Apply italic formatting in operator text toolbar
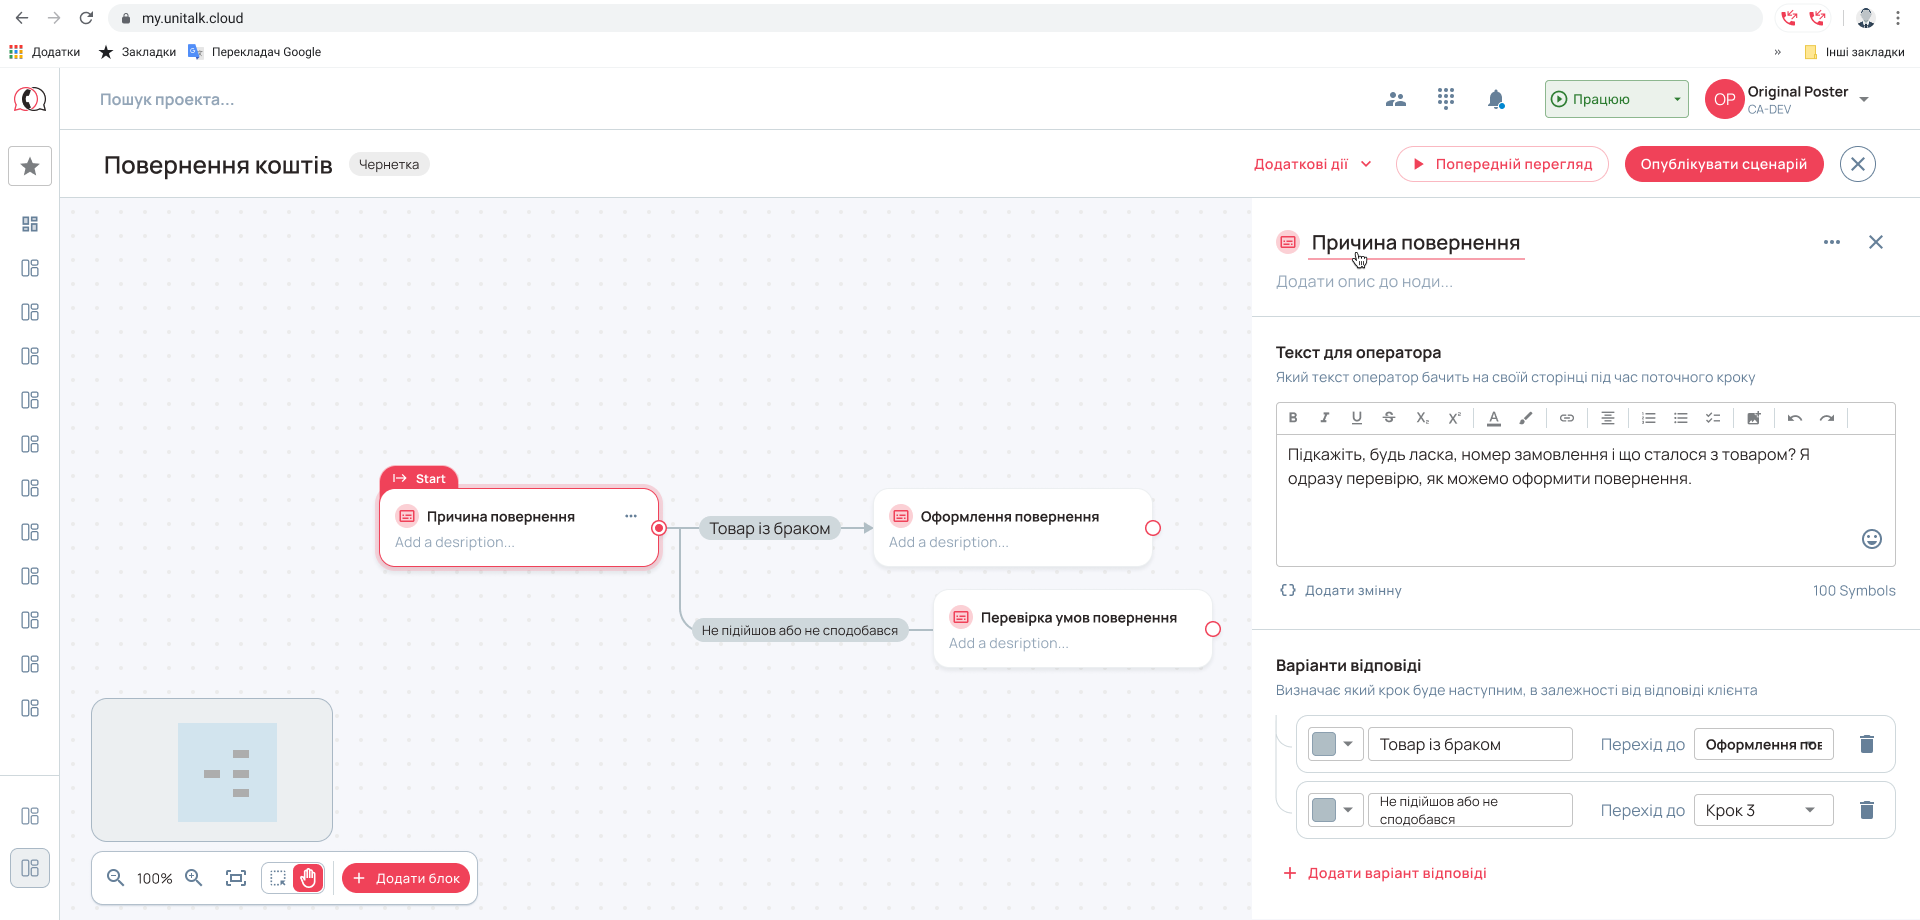This screenshot has height=920, width=1920. click(x=1325, y=418)
